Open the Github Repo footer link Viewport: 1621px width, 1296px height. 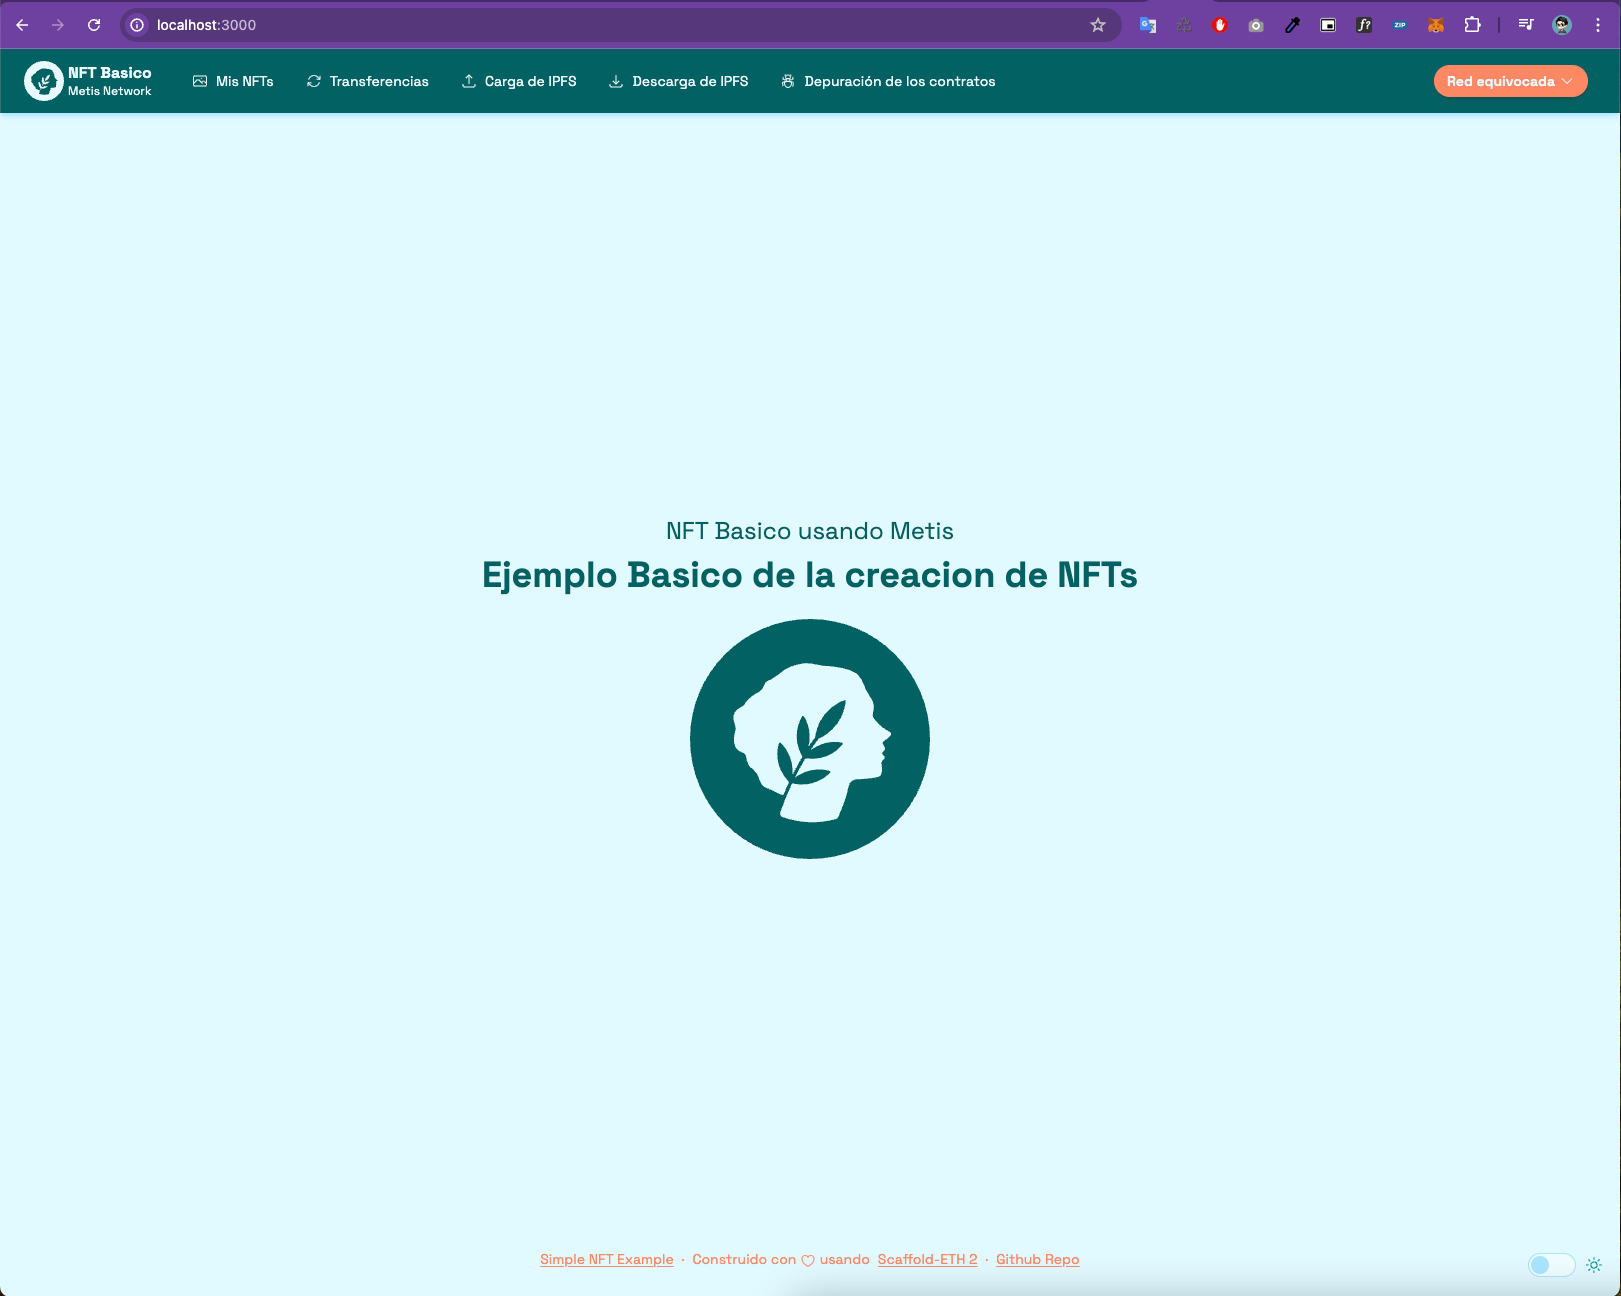point(1038,1259)
